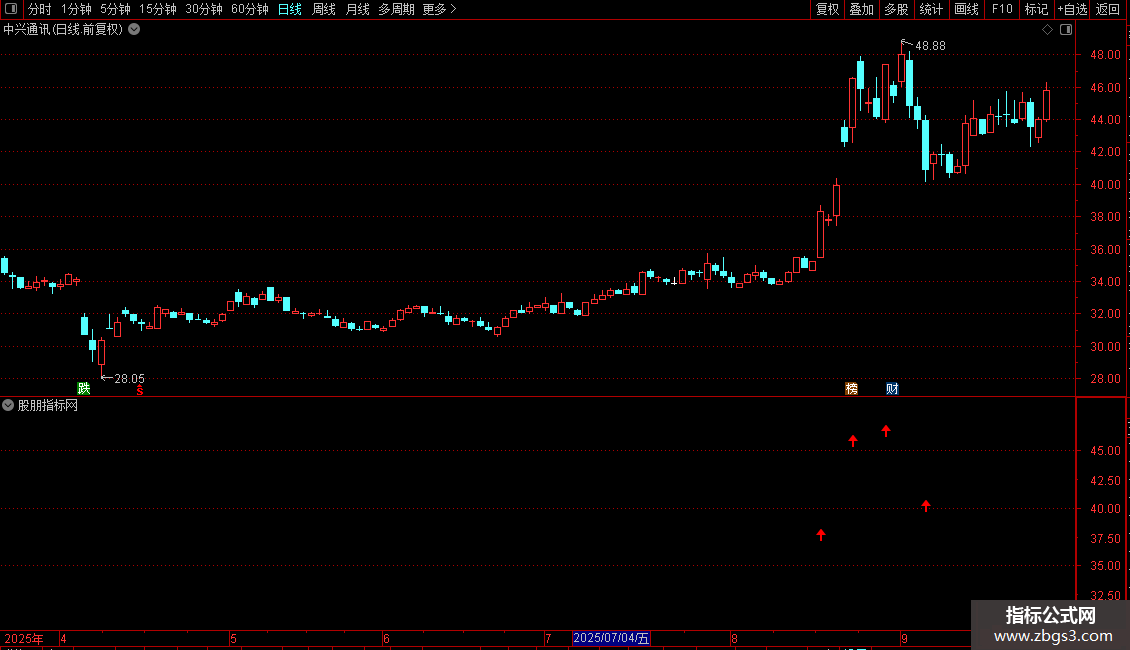Click the 2025/07/04/五 date marker
The image size is (1130, 650).
[x=611, y=638]
